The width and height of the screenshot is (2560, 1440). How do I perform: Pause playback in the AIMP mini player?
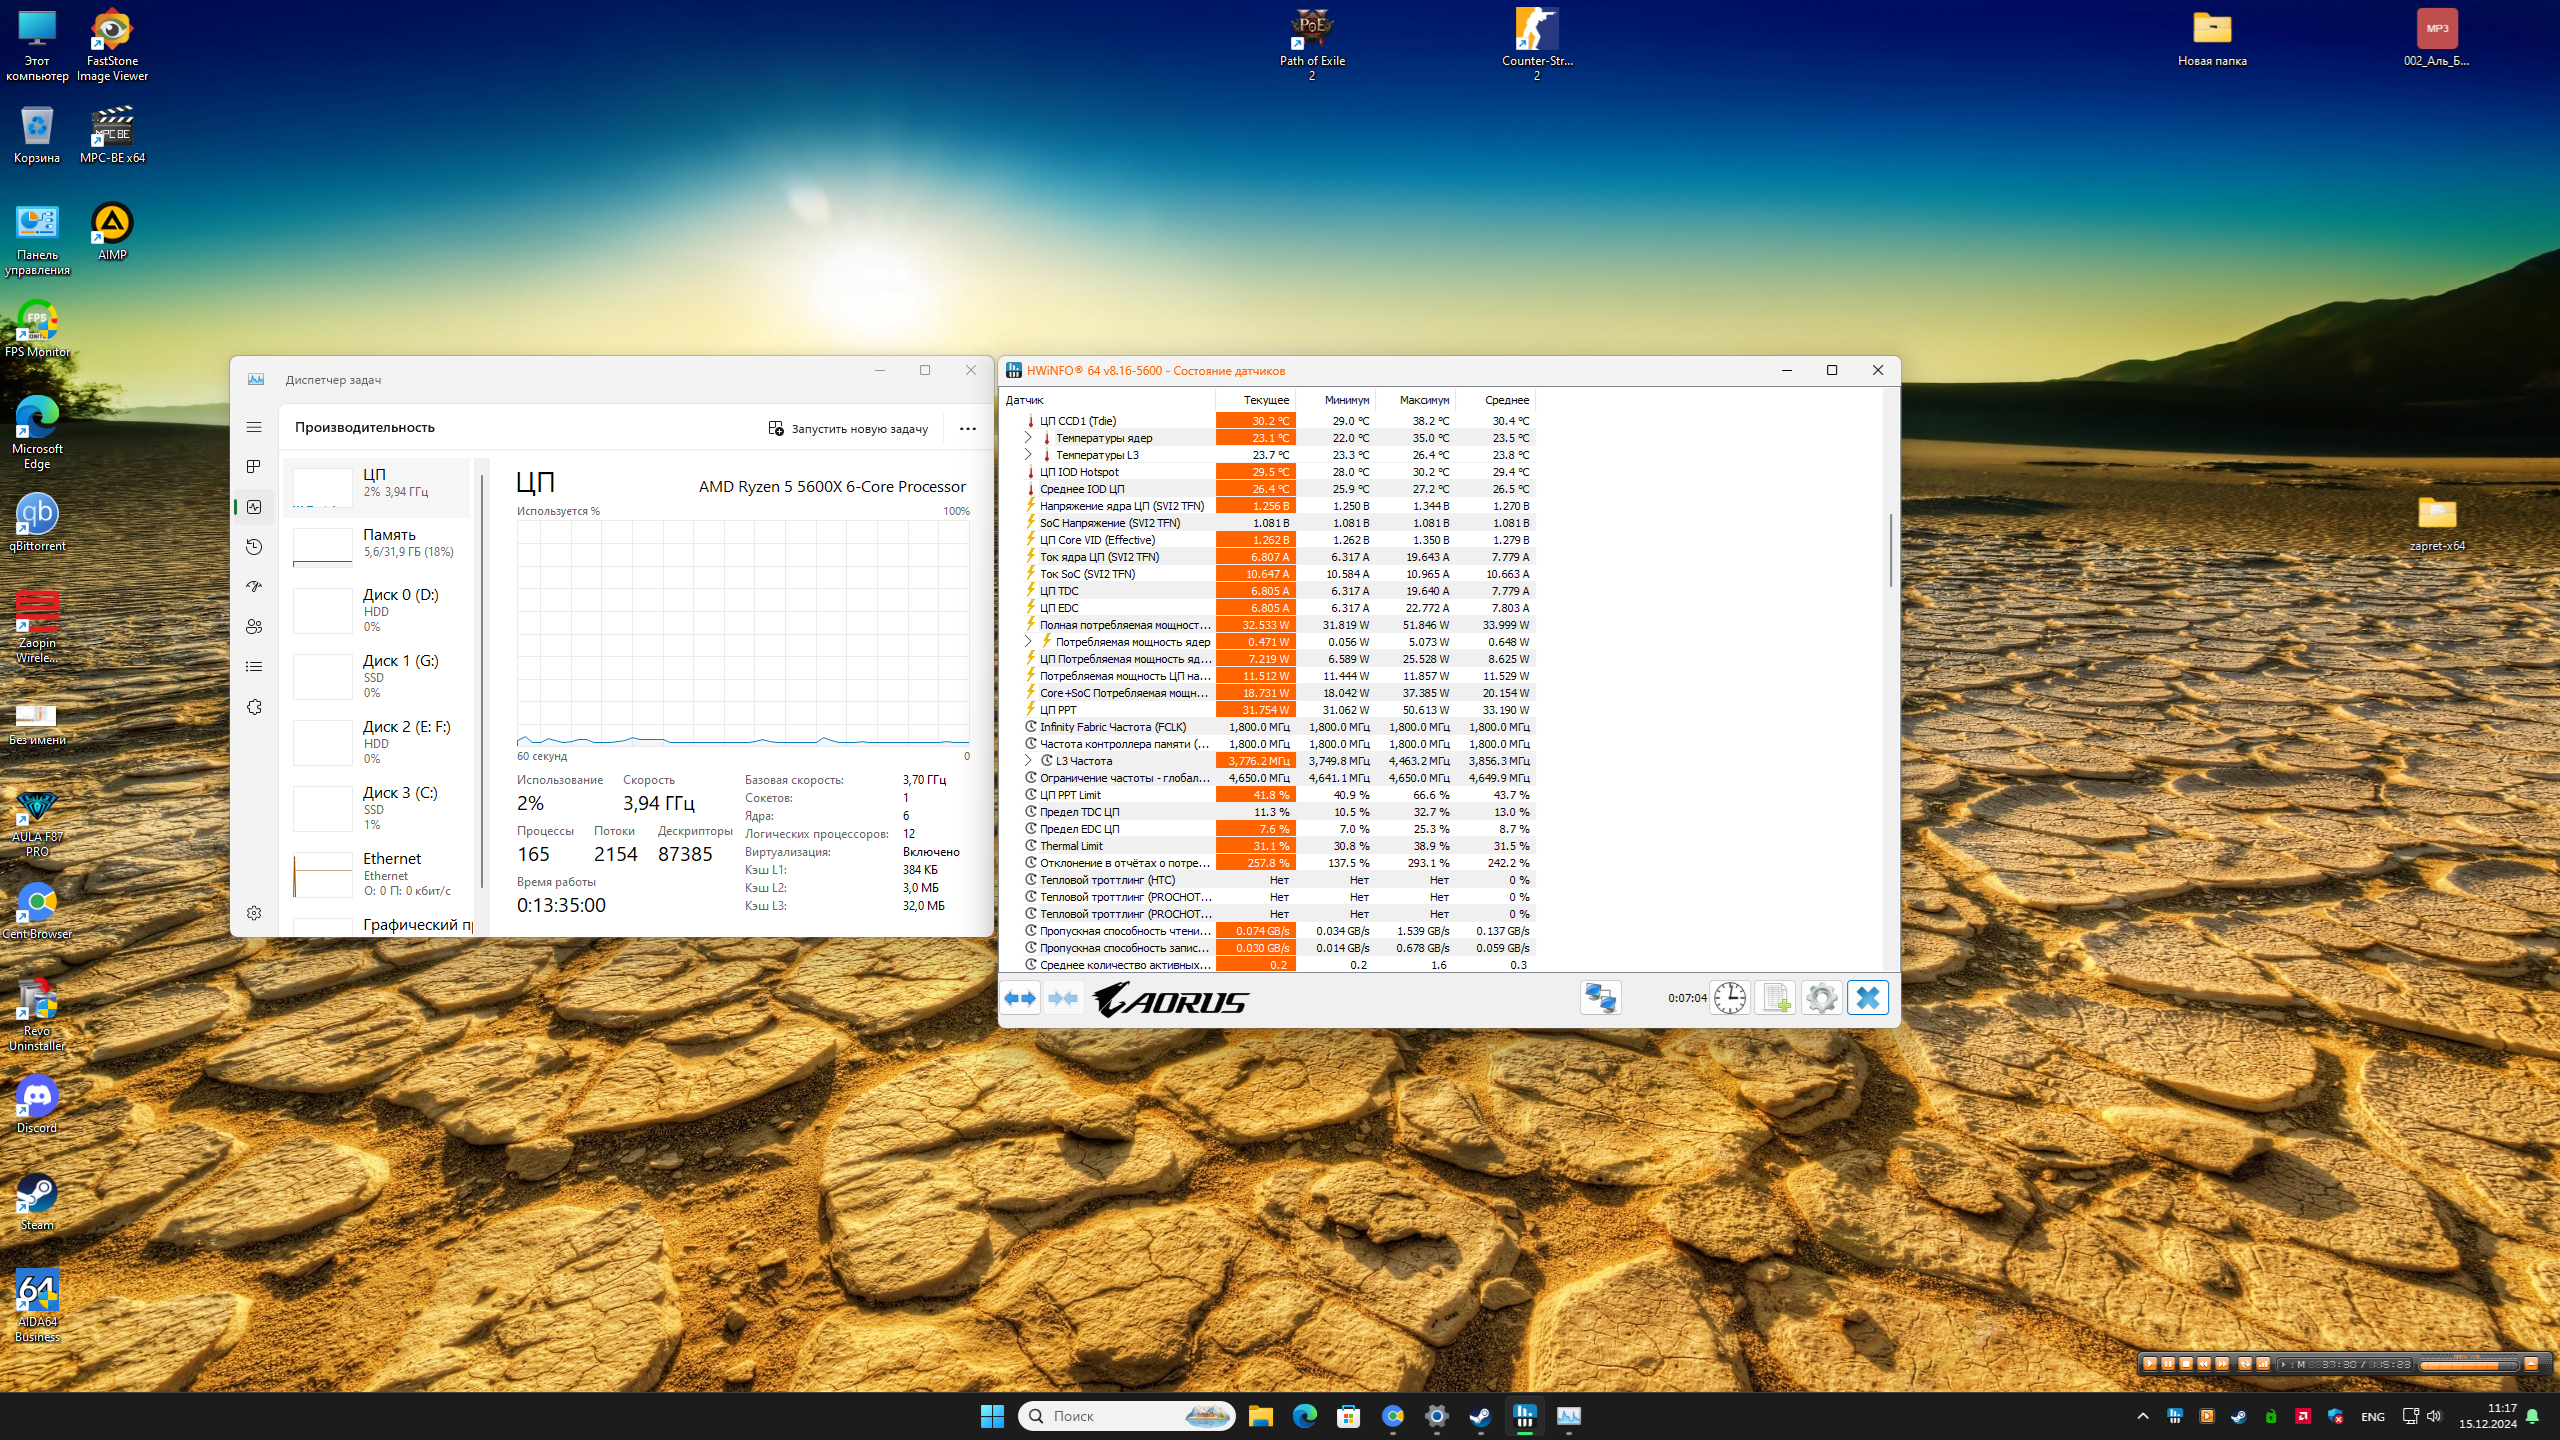tap(2168, 1364)
